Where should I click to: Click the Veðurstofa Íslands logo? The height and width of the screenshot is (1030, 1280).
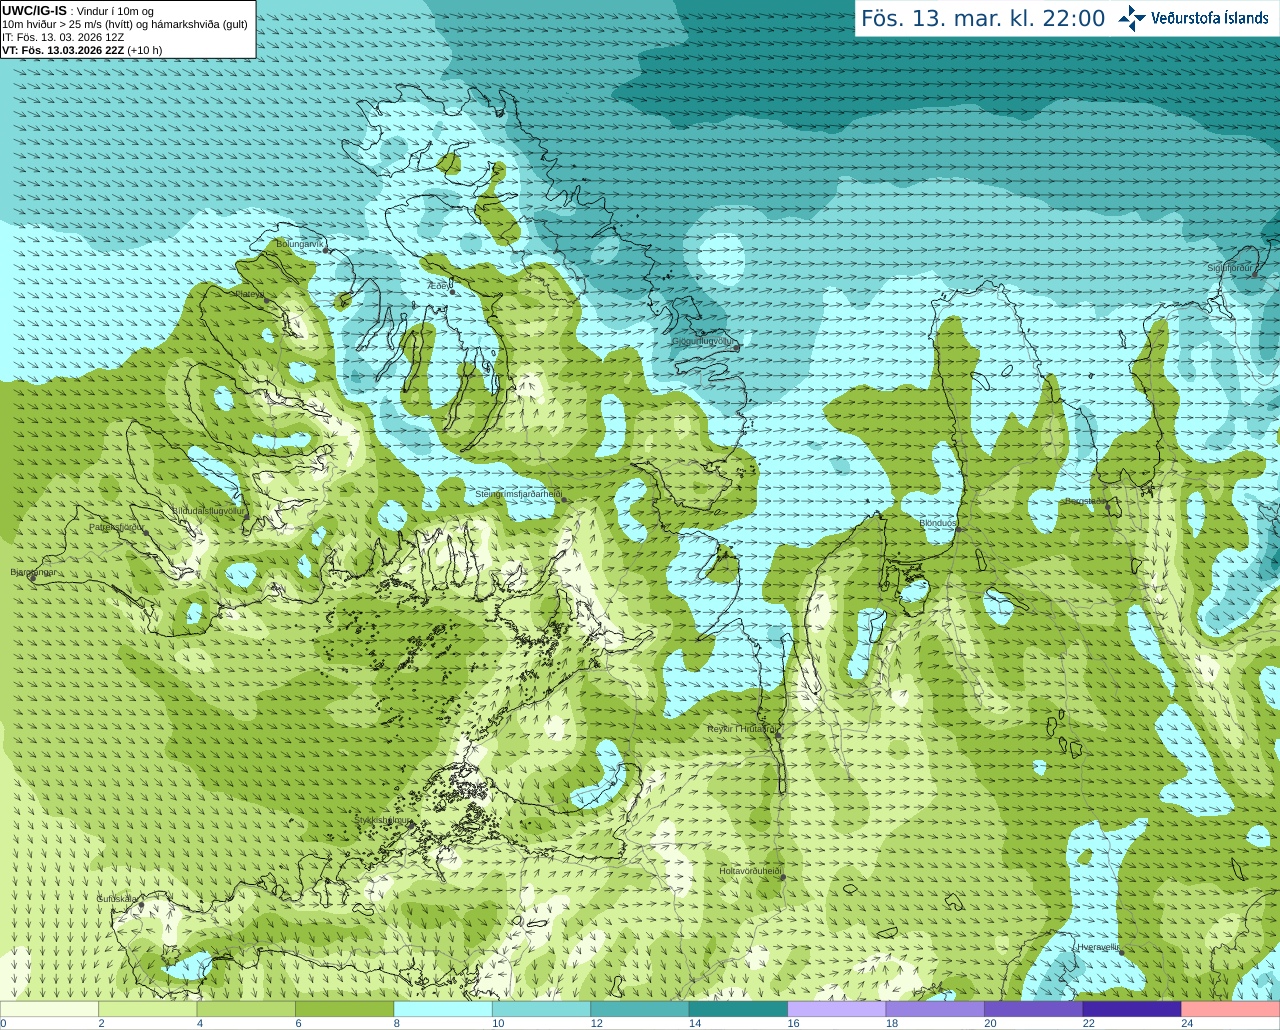[1193, 18]
